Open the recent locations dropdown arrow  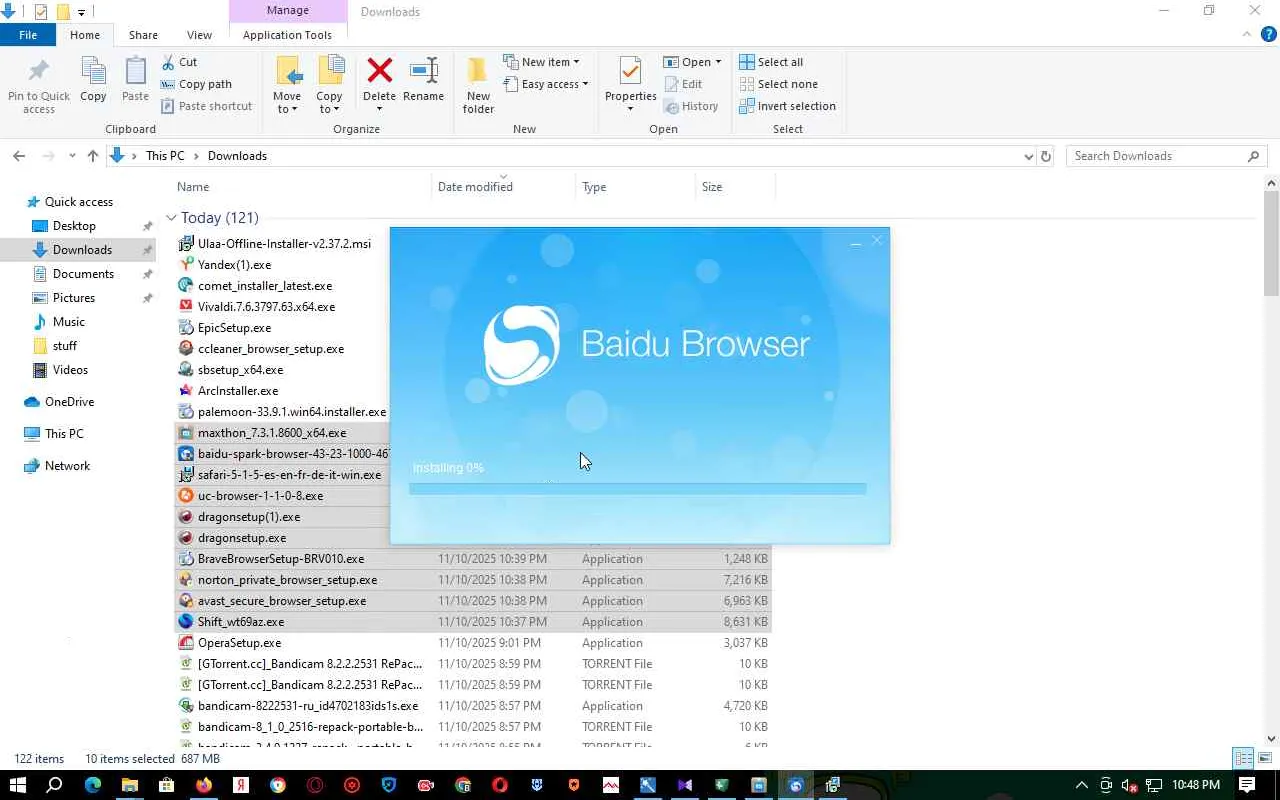point(72,156)
